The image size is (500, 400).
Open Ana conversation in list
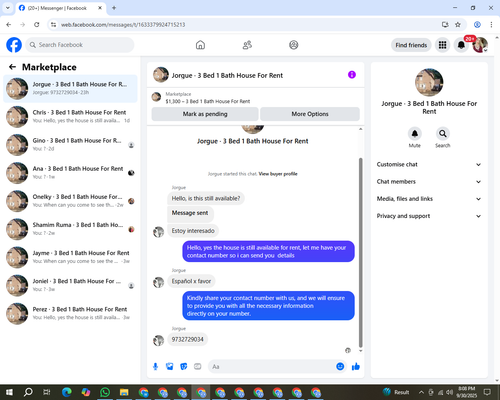(70, 173)
